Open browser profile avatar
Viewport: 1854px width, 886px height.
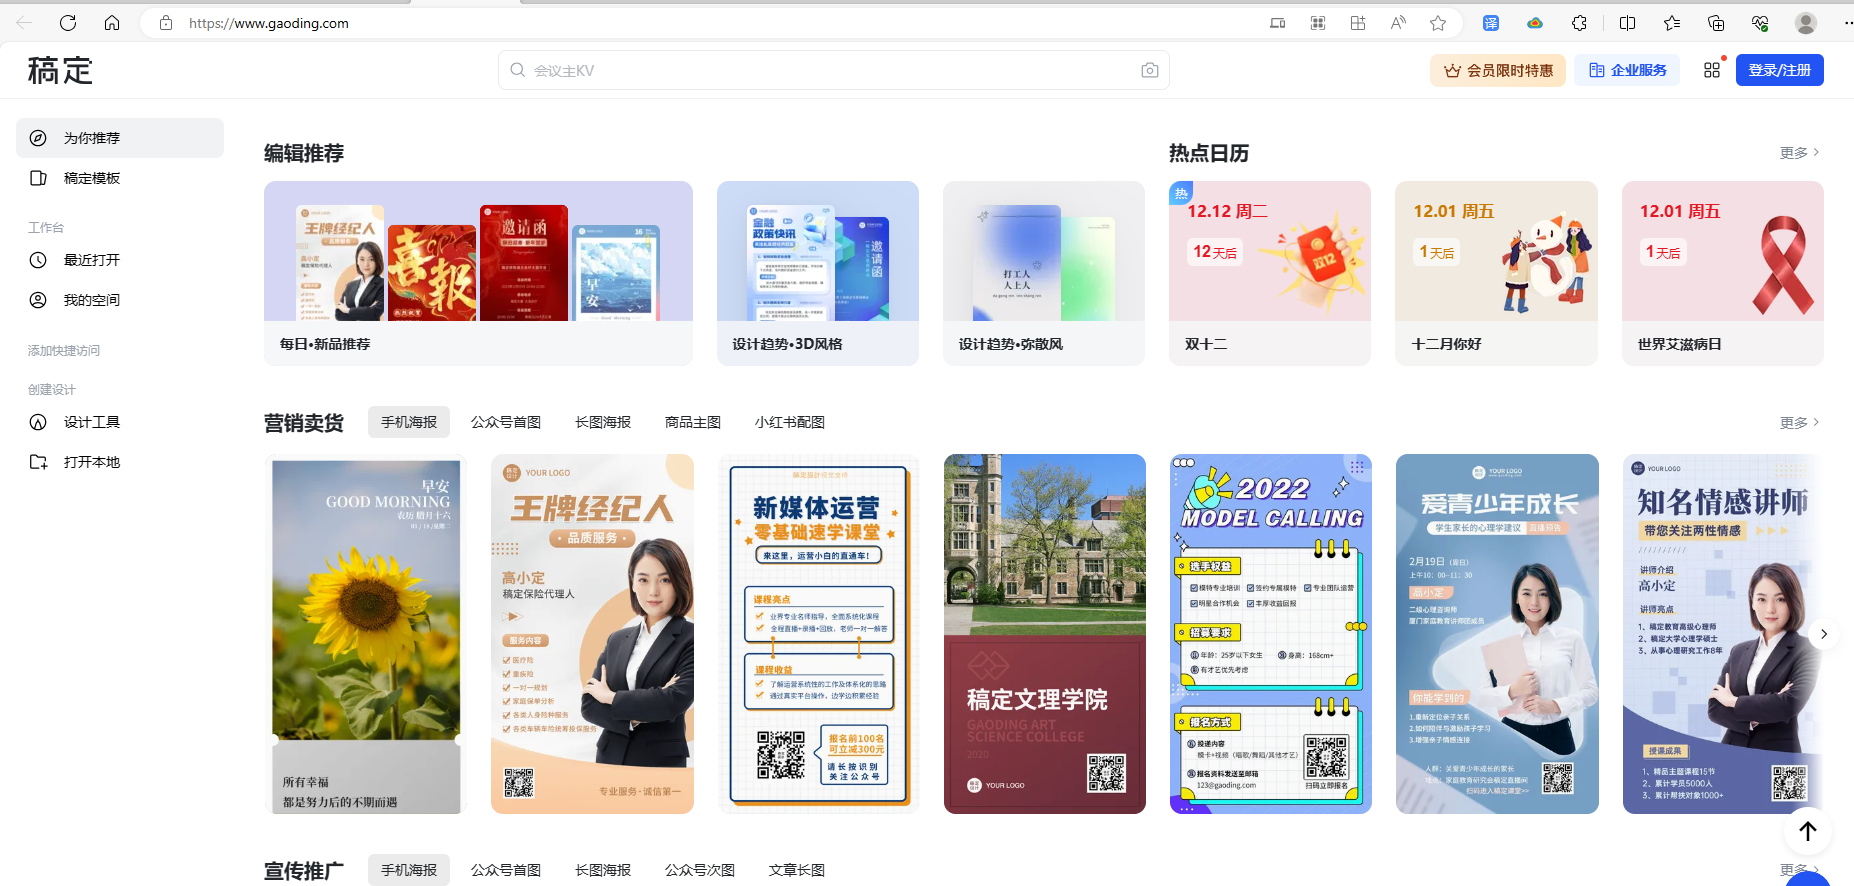pyautogui.click(x=1806, y=23)
